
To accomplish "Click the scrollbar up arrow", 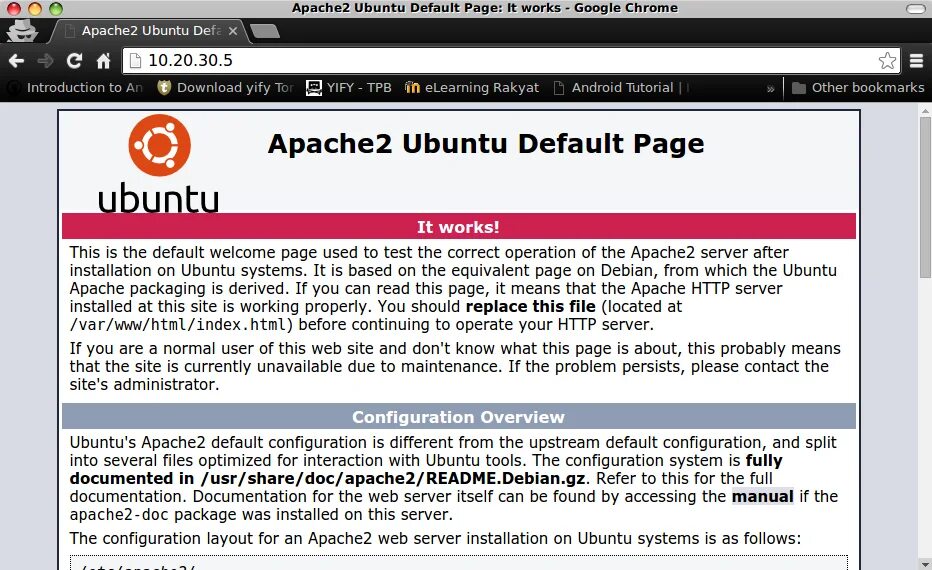I will (x=925, y=111).
